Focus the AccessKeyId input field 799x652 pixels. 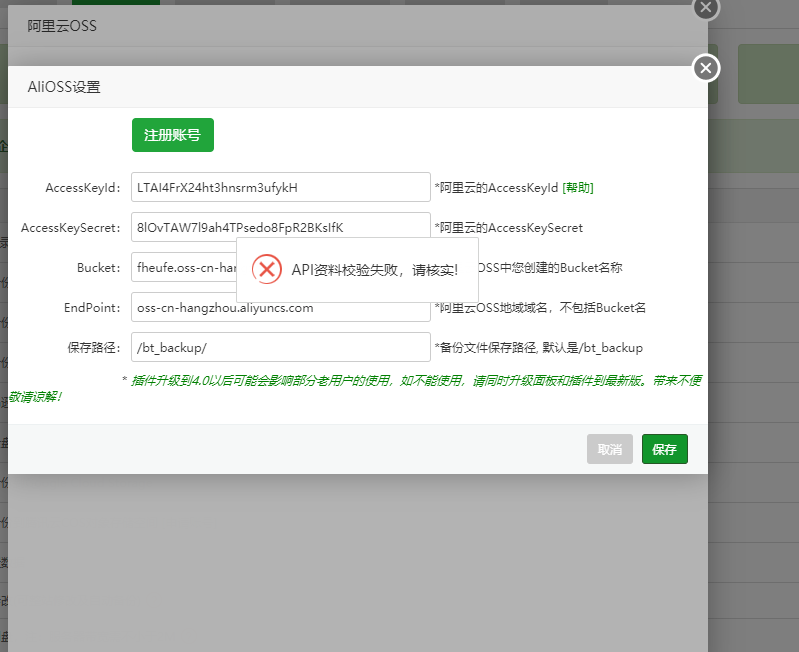pyautogui.click(x=280, y=187)
